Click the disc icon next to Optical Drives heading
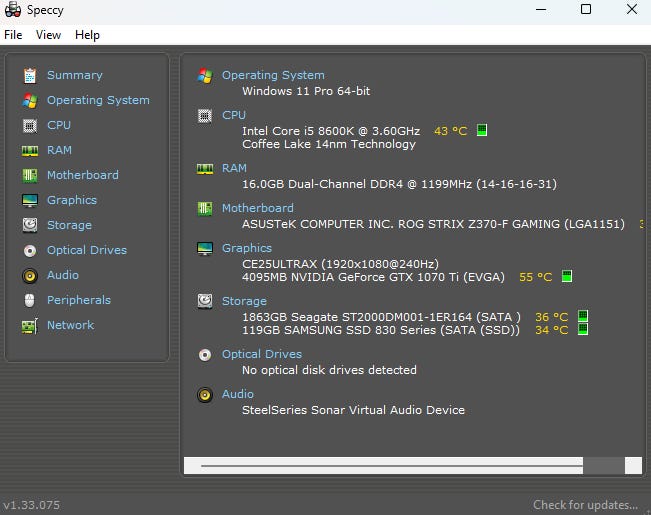651x515 pixels. [205, 355]
